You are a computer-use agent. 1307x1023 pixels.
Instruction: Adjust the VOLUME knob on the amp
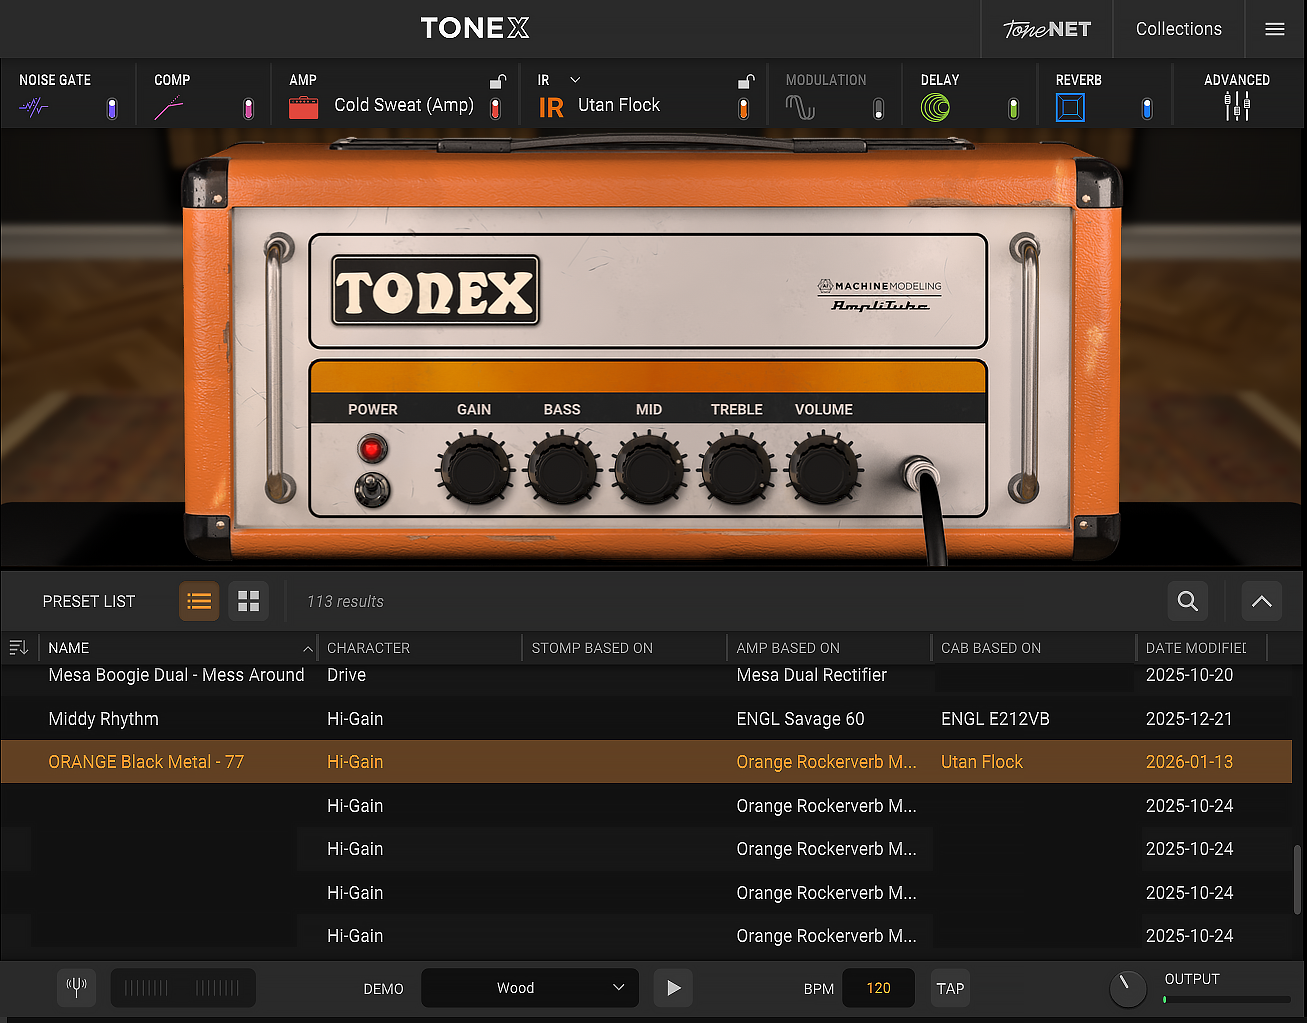824,470
